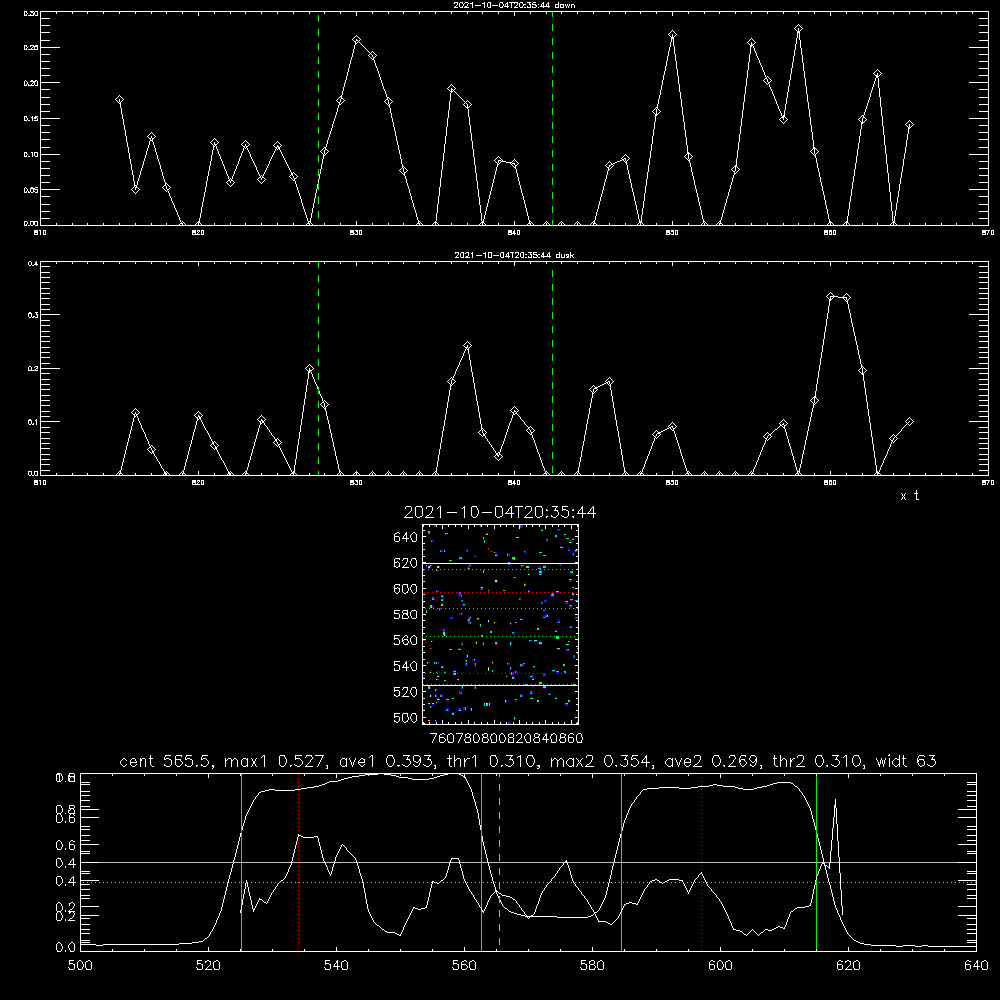Click the last dawn data point at x=865
The height and width of the screenshot is (1000, 1000).
coord(909,125)
